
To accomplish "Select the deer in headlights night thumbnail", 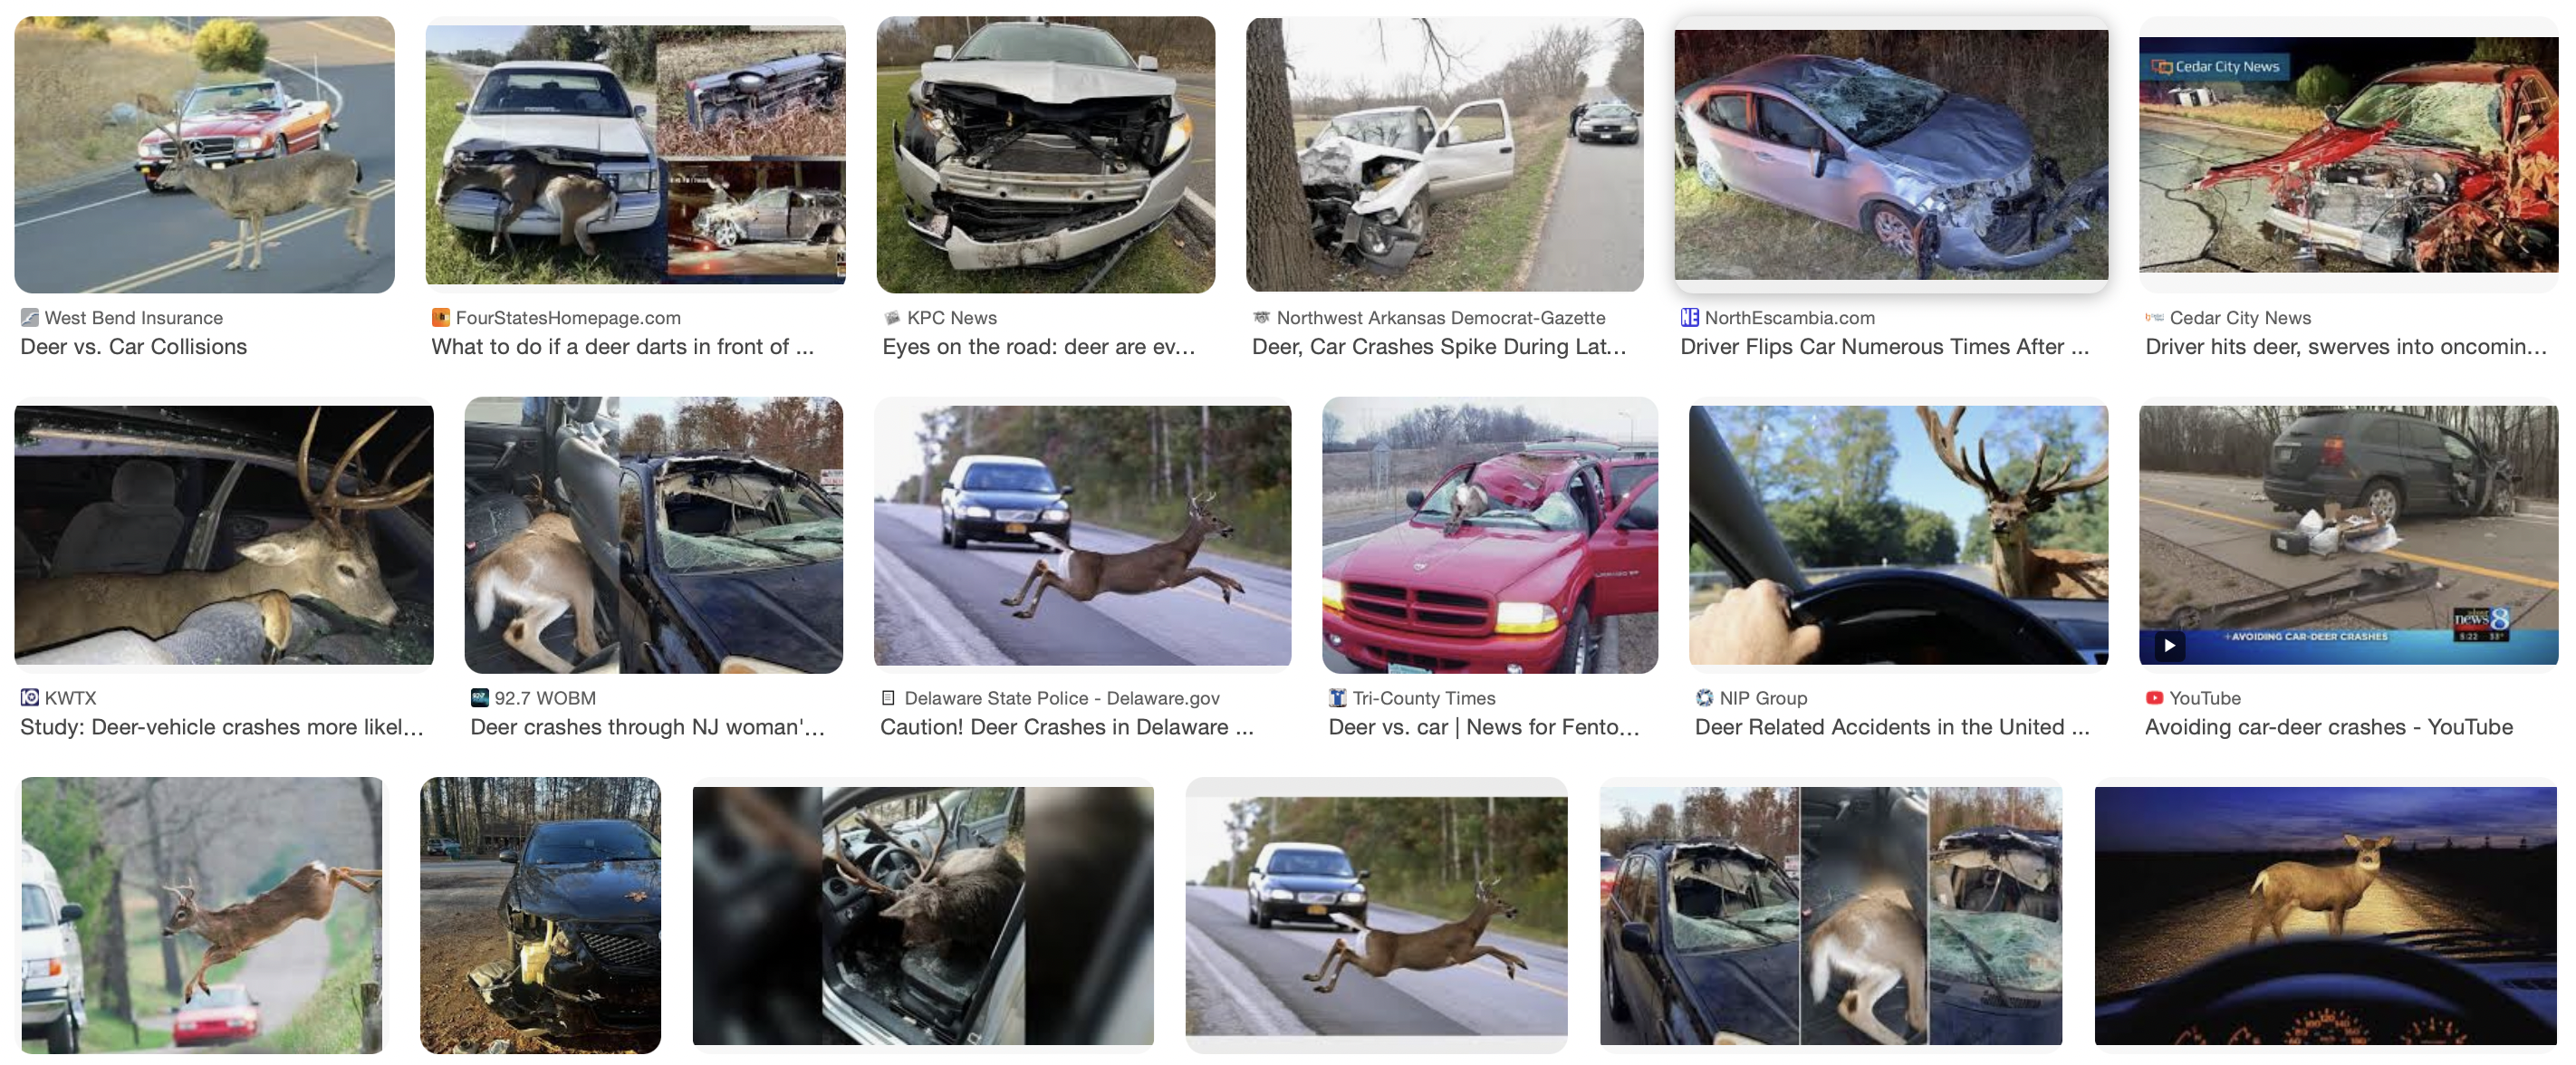I will tap(2326, 916).
